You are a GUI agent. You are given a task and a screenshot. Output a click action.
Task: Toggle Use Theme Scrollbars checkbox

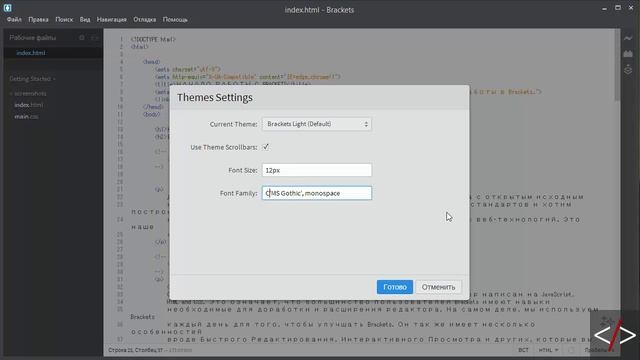[266, 147]
